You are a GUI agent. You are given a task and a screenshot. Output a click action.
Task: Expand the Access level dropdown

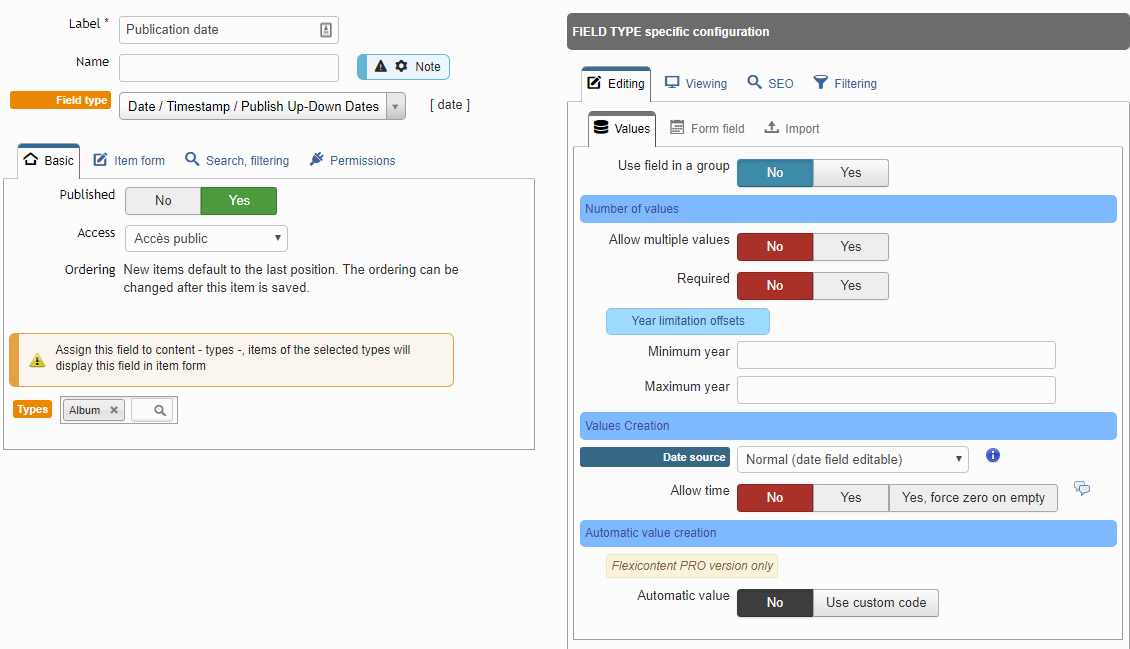click(206, 239)
